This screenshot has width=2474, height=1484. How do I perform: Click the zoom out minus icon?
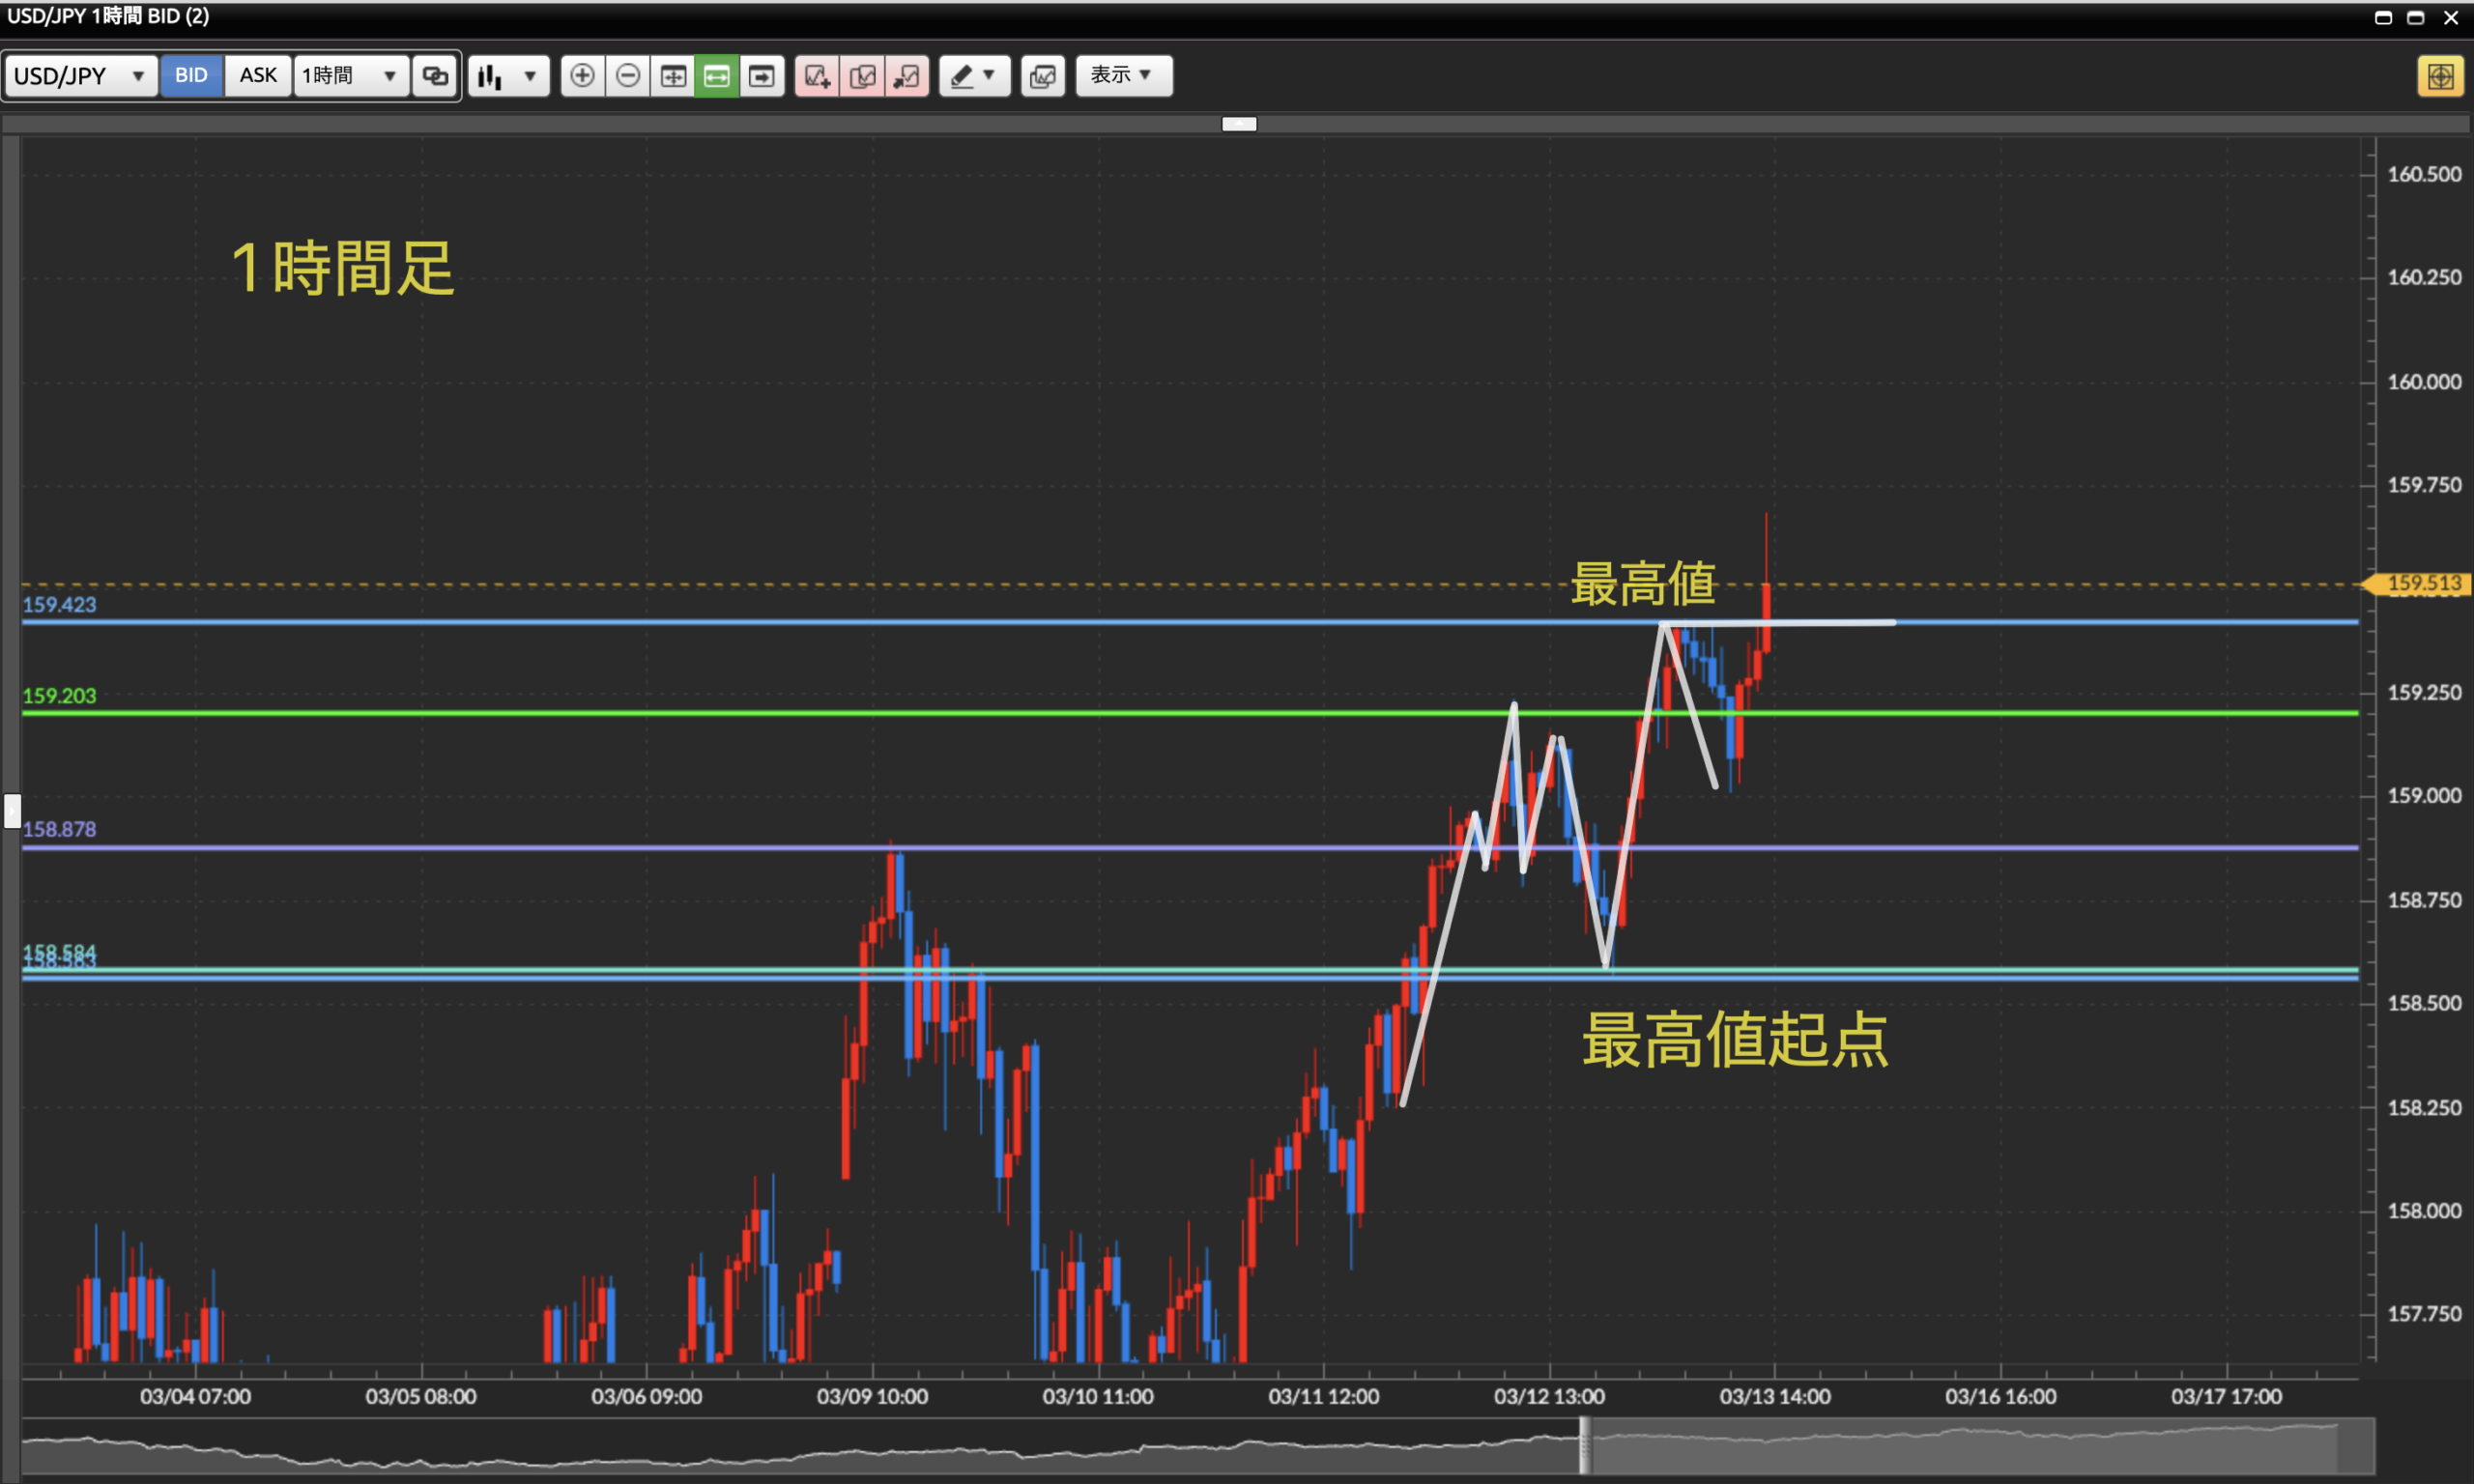[628, 76]
